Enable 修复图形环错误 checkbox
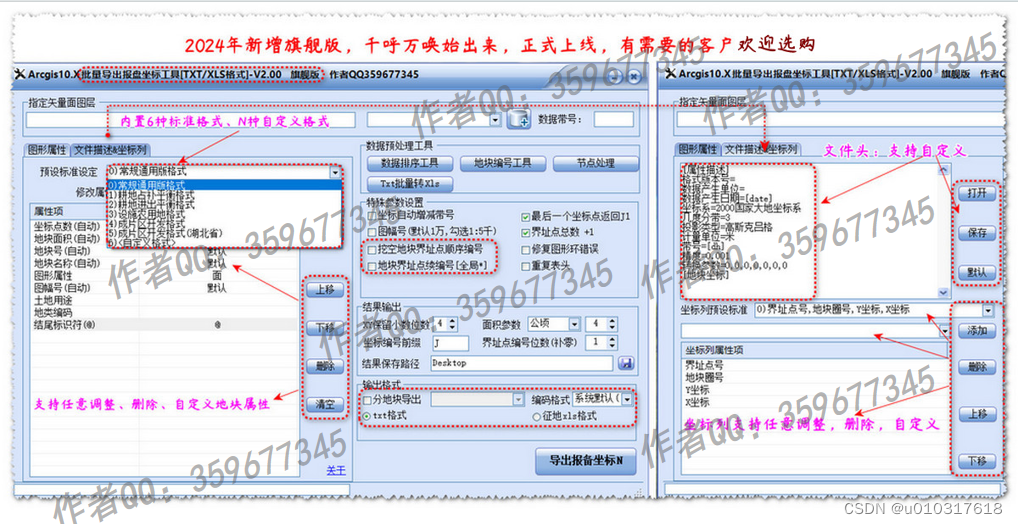The image size is (1018, 524). click(x=526, y=249)
